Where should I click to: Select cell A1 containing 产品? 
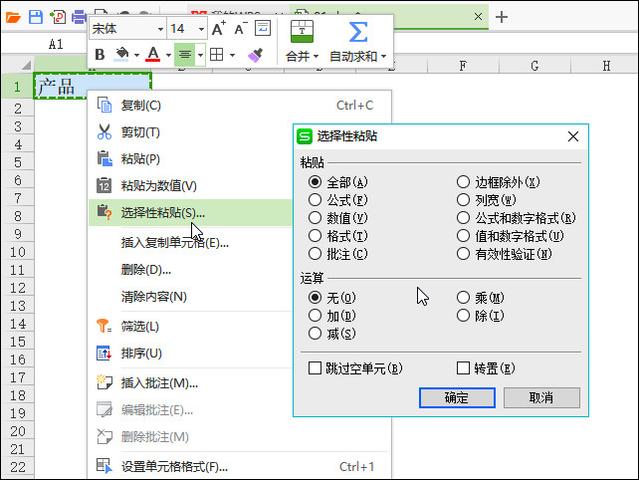pyautogui.click(x=93, y=86)
